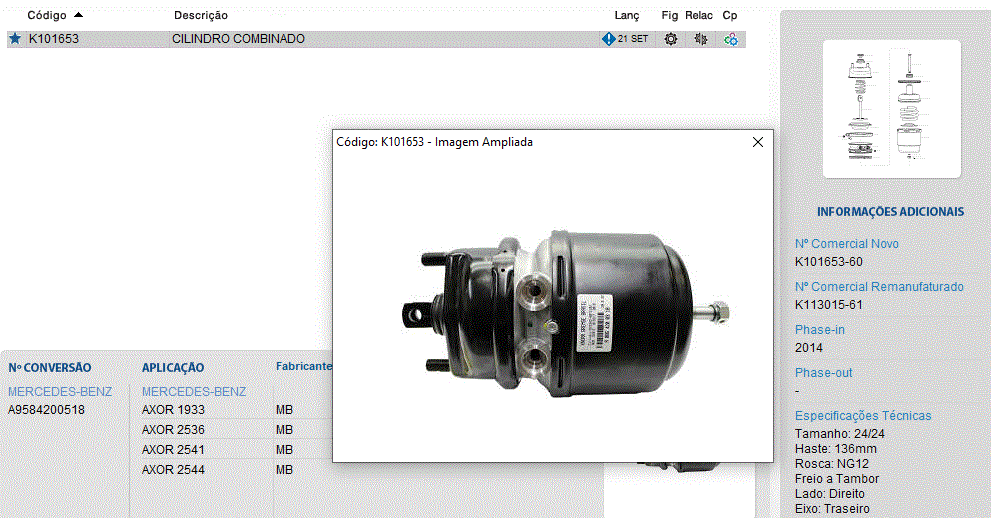Image resolution: width=991 pixels, height=518 pixels.
Task: Click the AXOR 2536 application row
Action: click(173, 430)
